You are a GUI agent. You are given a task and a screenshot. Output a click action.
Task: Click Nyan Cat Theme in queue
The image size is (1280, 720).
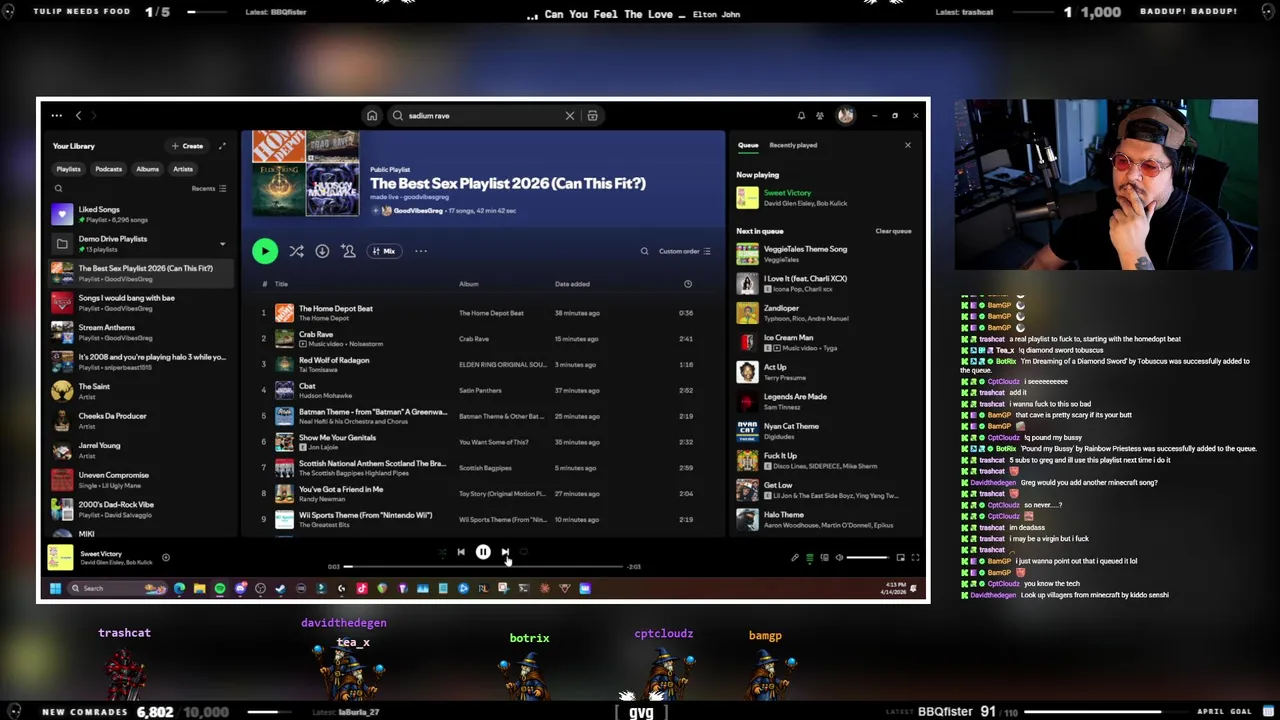pos(824,431)
